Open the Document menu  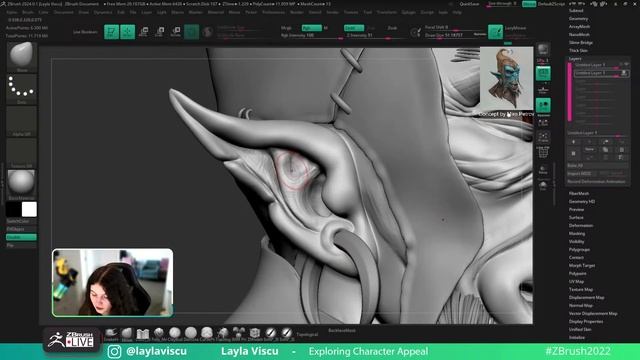[x=64, y=12]
